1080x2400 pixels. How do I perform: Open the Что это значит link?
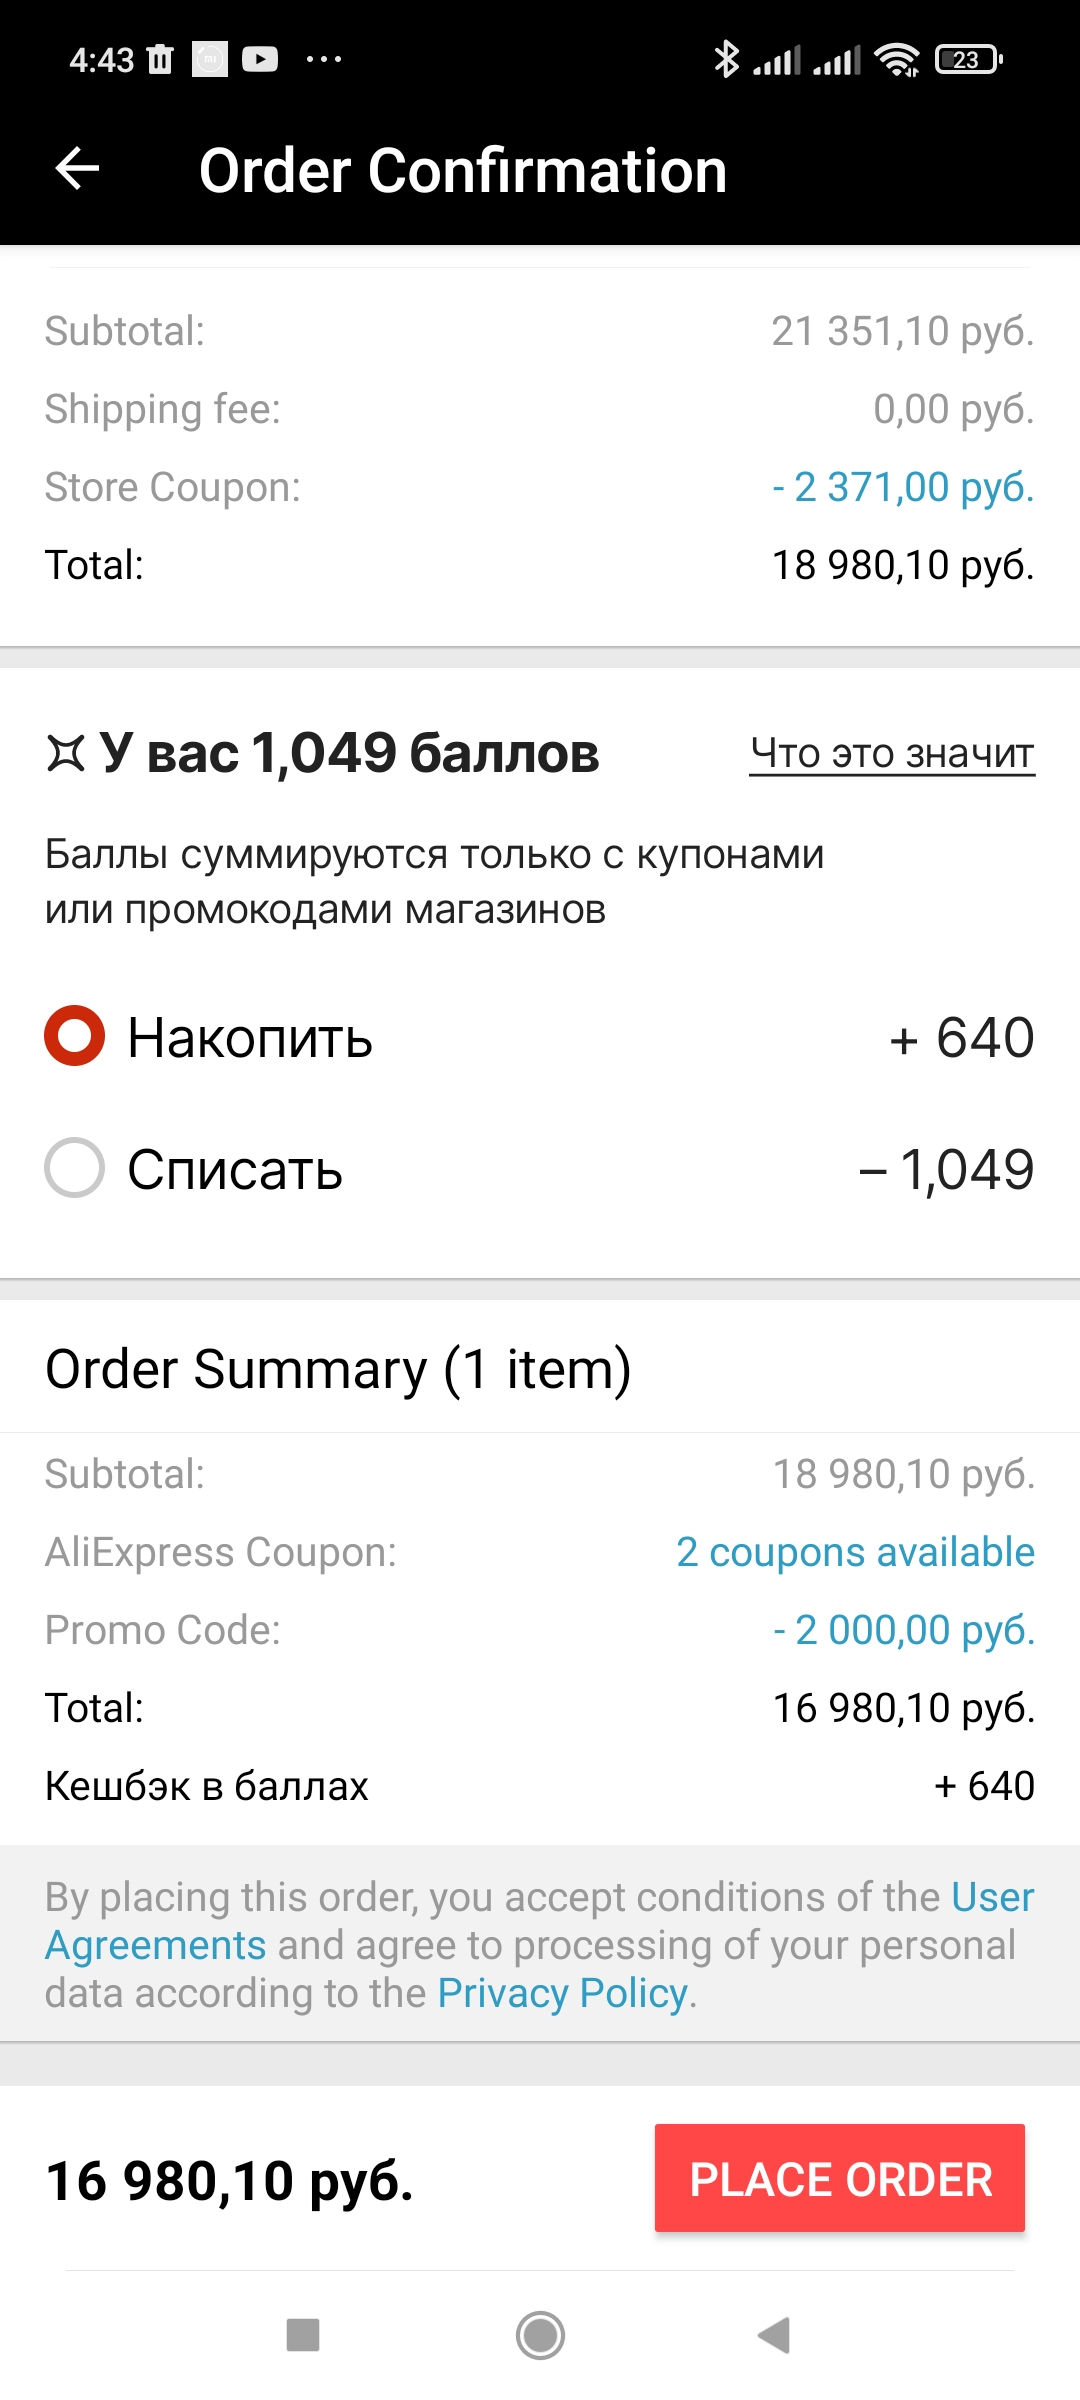coord(892,753)
